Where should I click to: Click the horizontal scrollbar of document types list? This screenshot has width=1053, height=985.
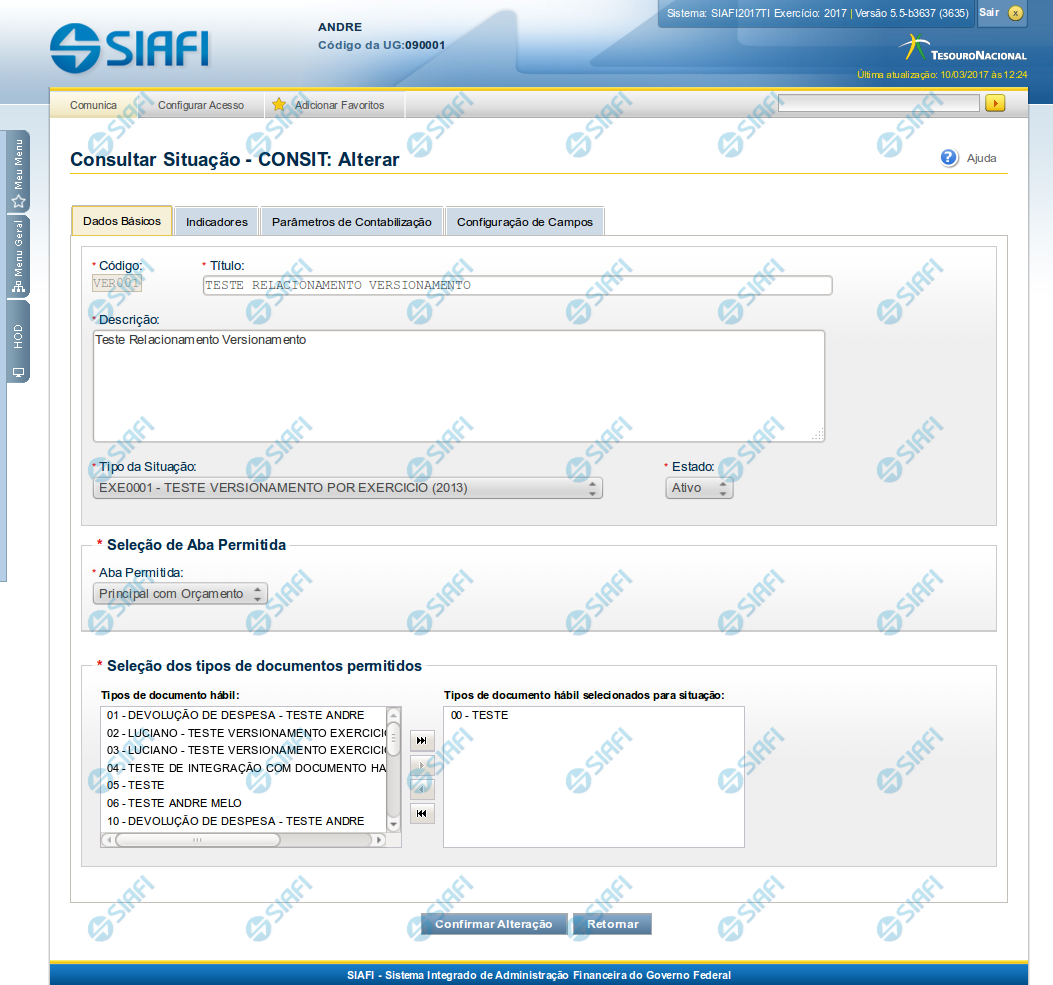tap(198, 840)
